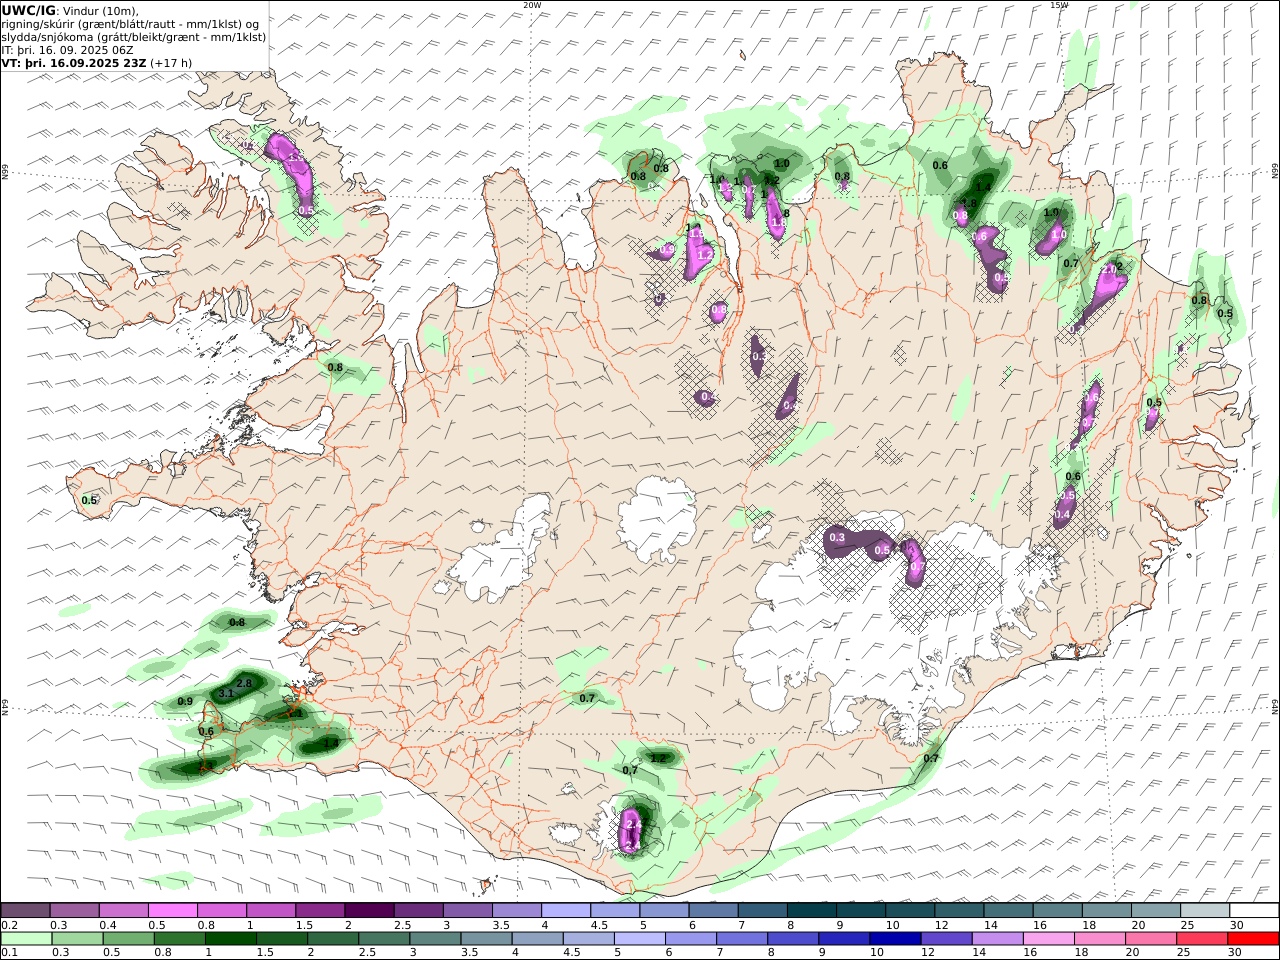The image size is (1280, 960).
Task: Select the bright red rain swatch at 30
Action: point(1253,939)
